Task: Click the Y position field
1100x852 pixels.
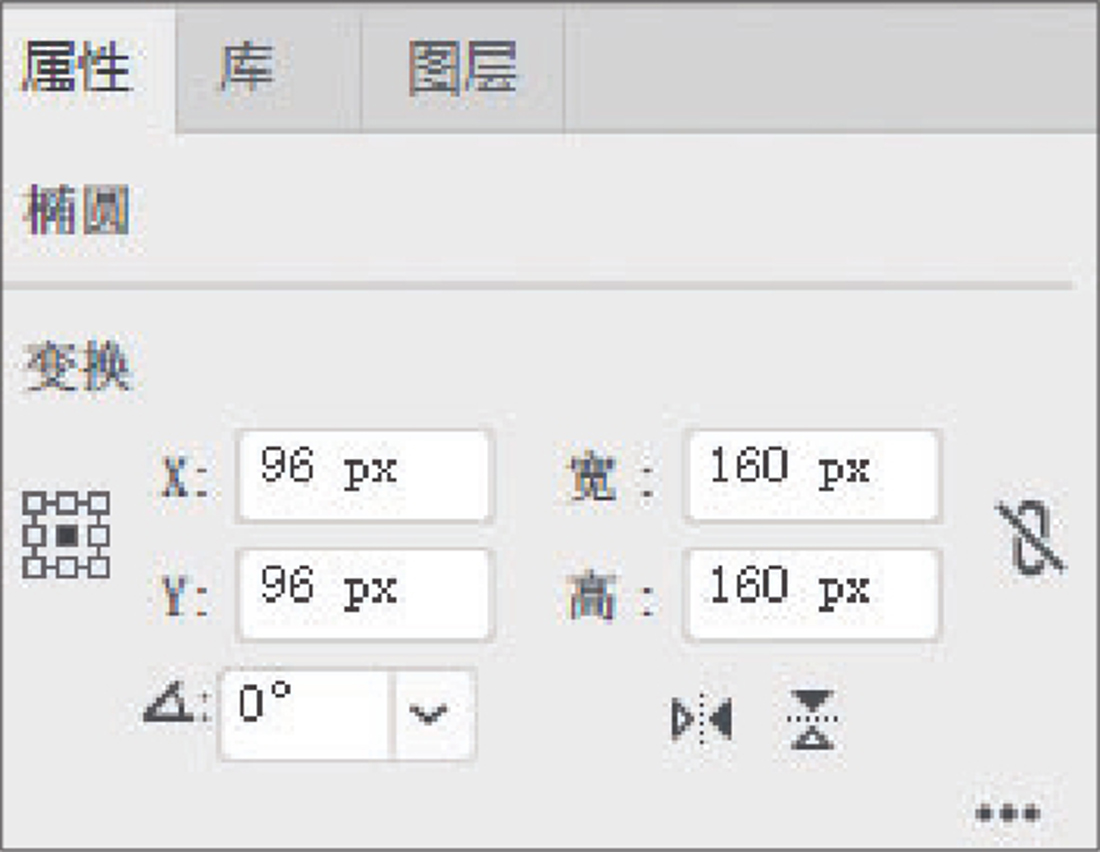Action: tap(365, 594)
